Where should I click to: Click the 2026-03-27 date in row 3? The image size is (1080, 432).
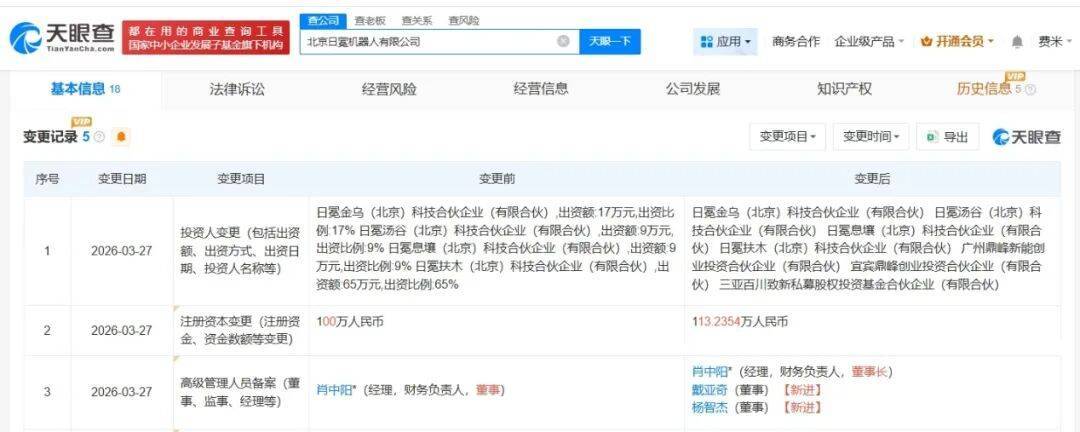(121, 391)
